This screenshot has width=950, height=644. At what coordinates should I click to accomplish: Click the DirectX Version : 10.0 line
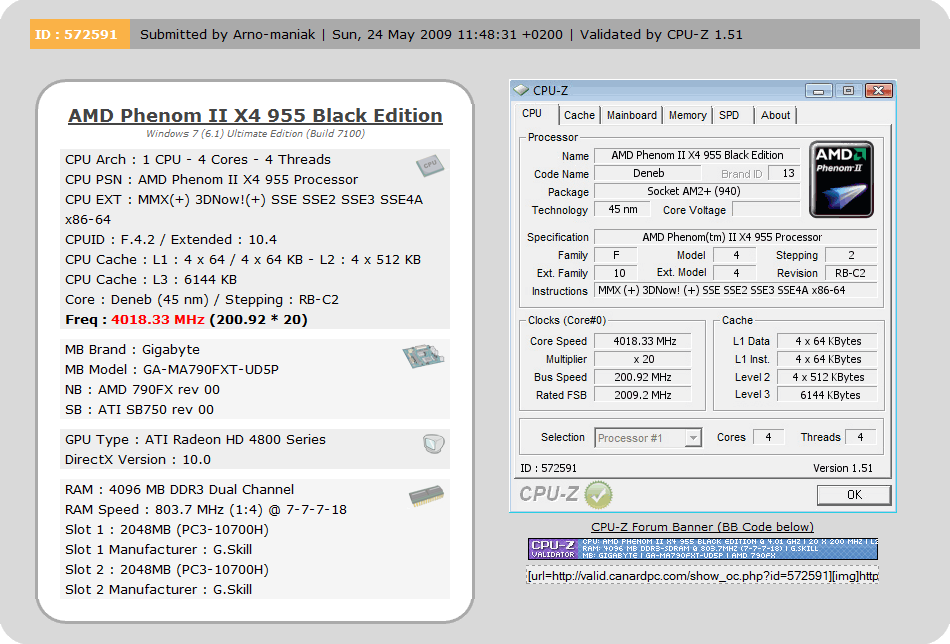(138, 459)
